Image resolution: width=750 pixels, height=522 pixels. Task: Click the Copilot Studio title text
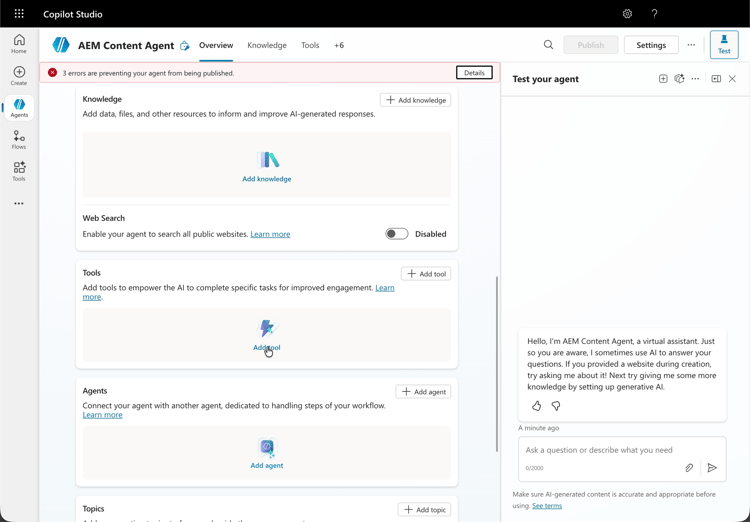(73, 14)
